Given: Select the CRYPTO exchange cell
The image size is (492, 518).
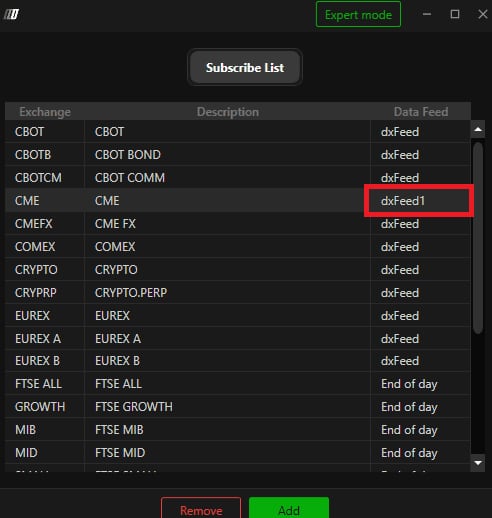Looking at the screenshot, I should click(x=45, y=270).
